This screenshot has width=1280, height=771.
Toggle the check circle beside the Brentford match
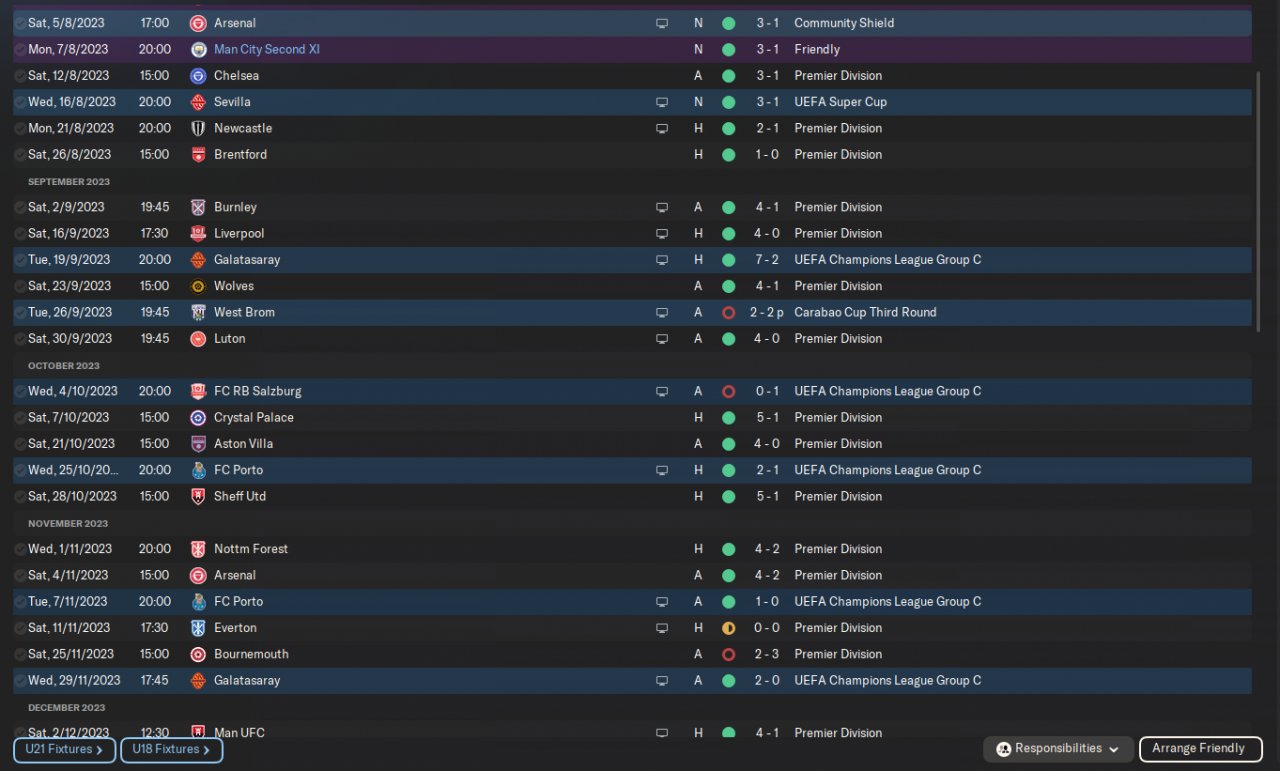(20, 155)
